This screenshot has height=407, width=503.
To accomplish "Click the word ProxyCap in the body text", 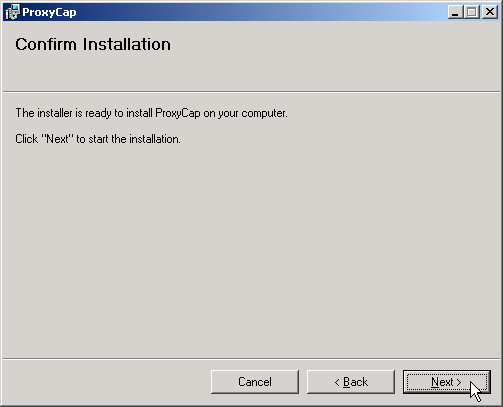I will [178, 113].
